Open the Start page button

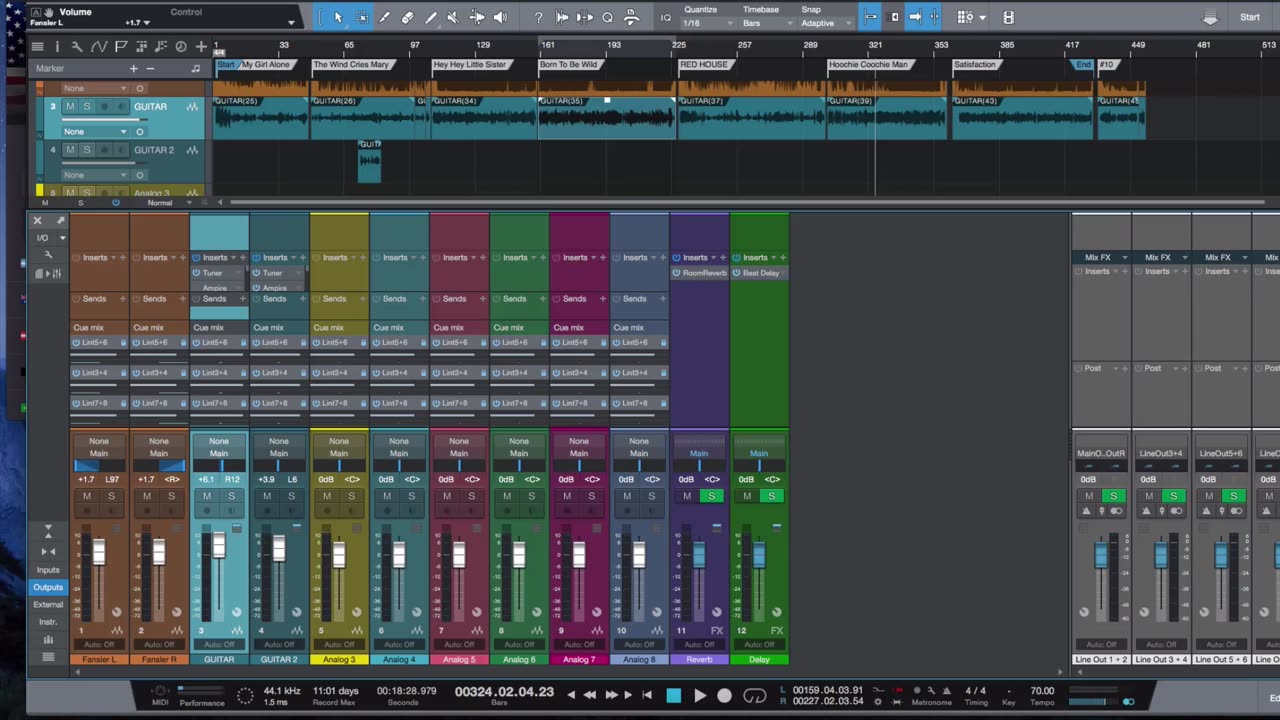(x=1250, y=17)
